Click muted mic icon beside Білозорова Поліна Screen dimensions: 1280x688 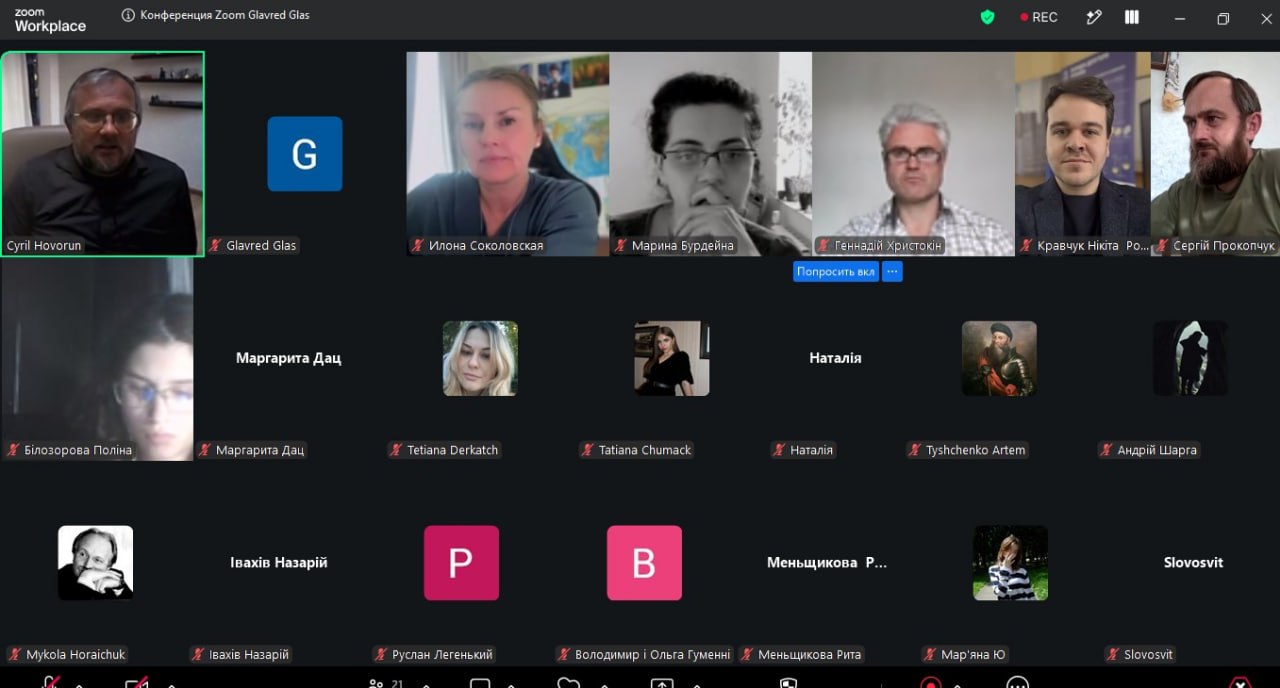coord(13,450)
